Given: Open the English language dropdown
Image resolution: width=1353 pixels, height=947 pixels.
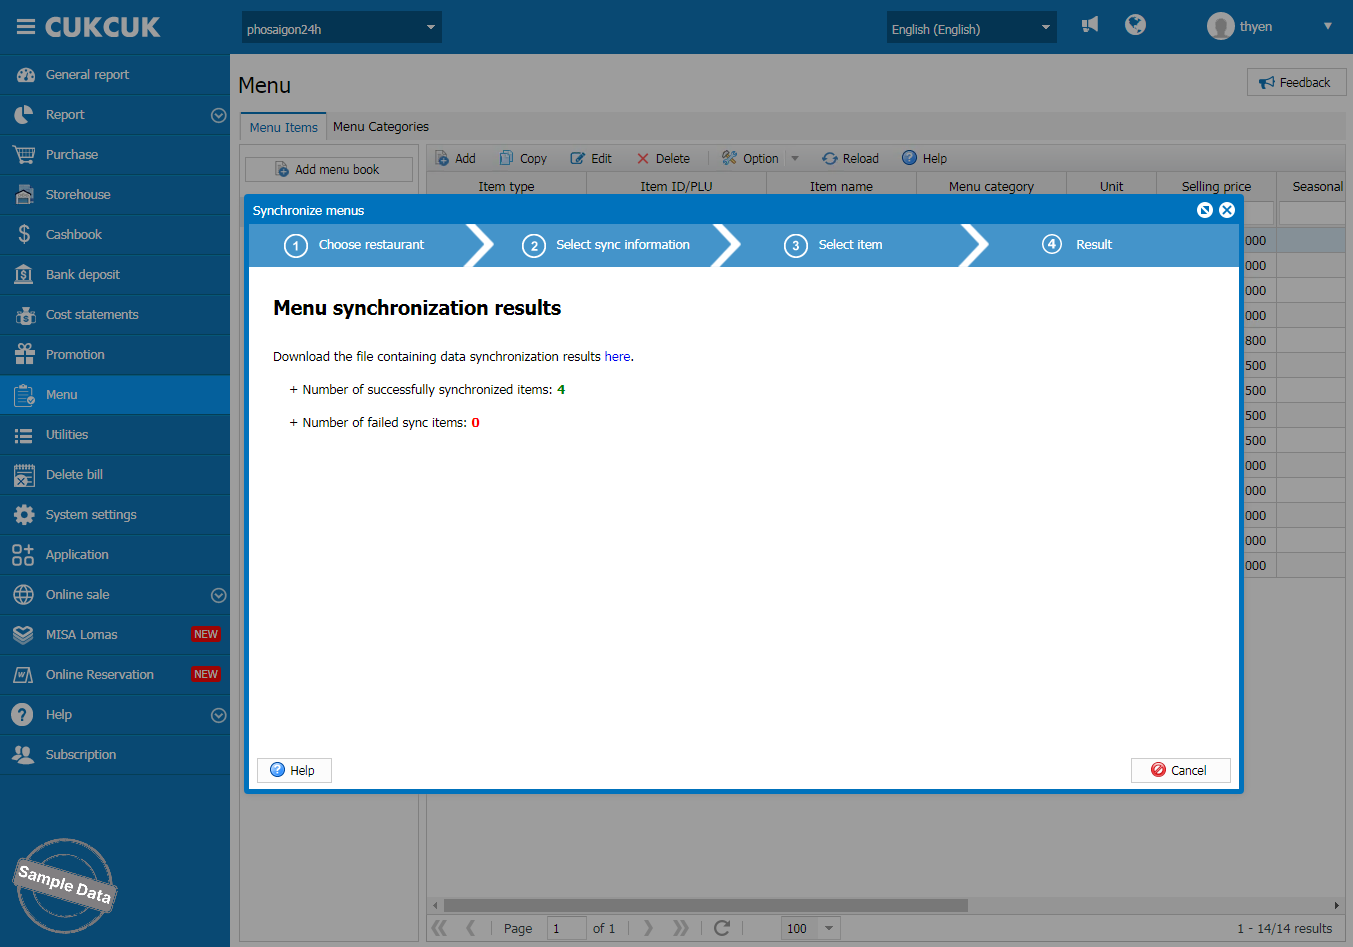Looking at the screenshot, I should [x=971, y=28].
